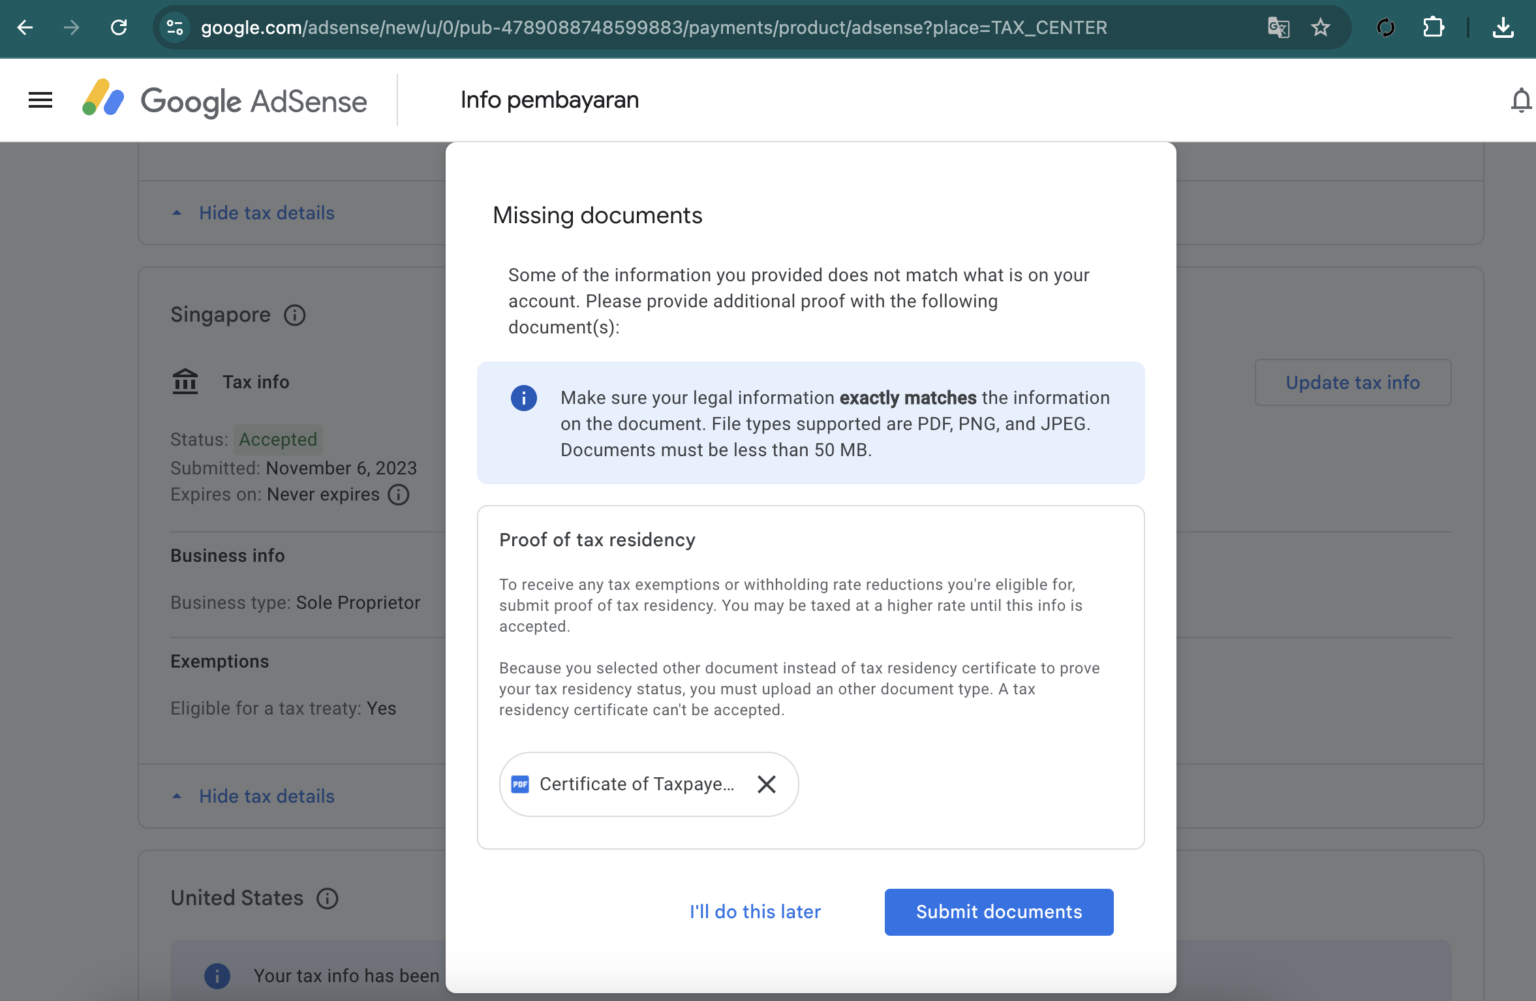The width and height of the screenshot is (1536, 1001).
Task: Collapse Hide tax details under Singapore
Action: click(x=252, y=796)
